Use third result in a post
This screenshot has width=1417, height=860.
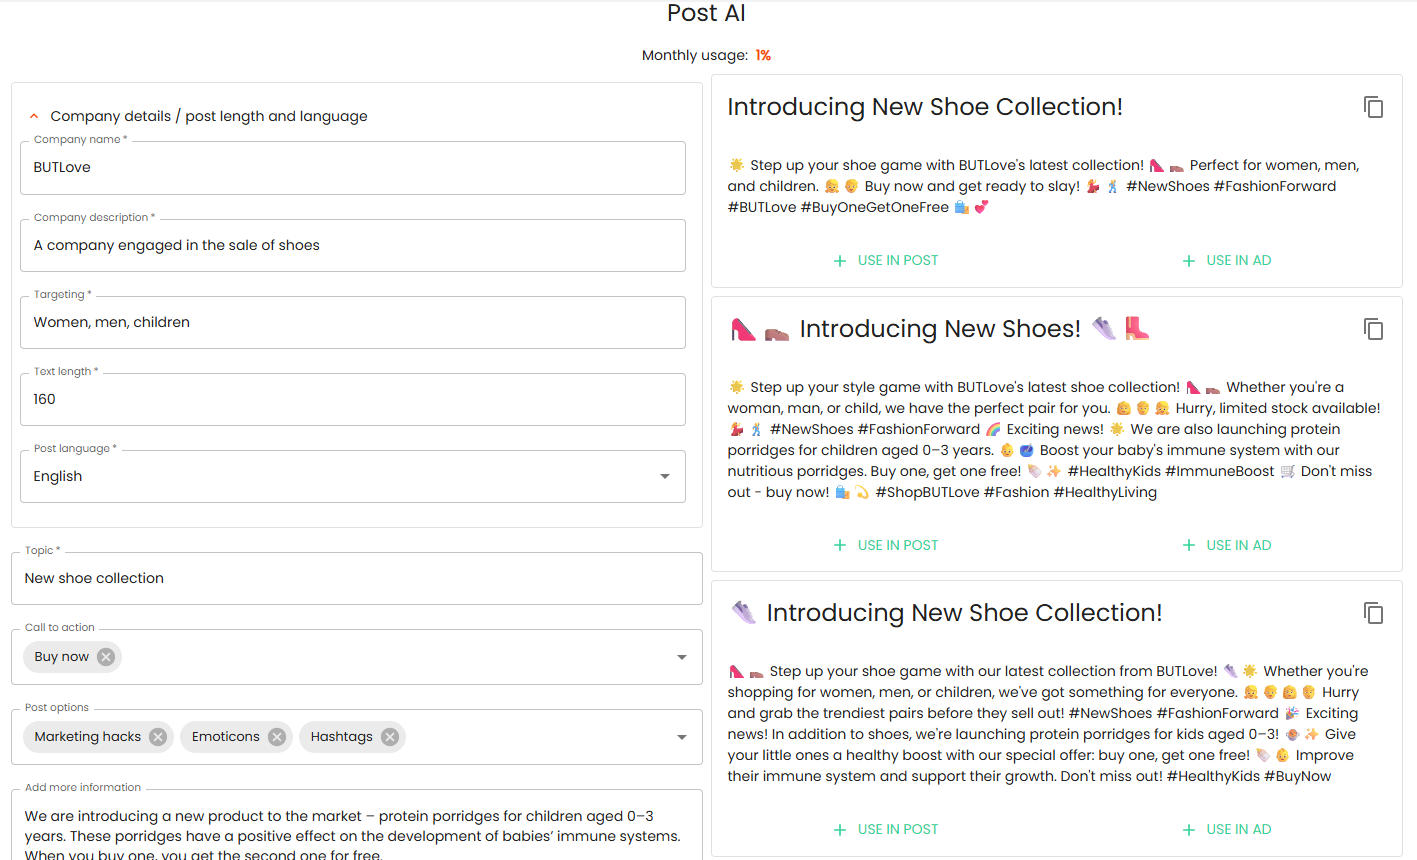click(x=886, y=829)
